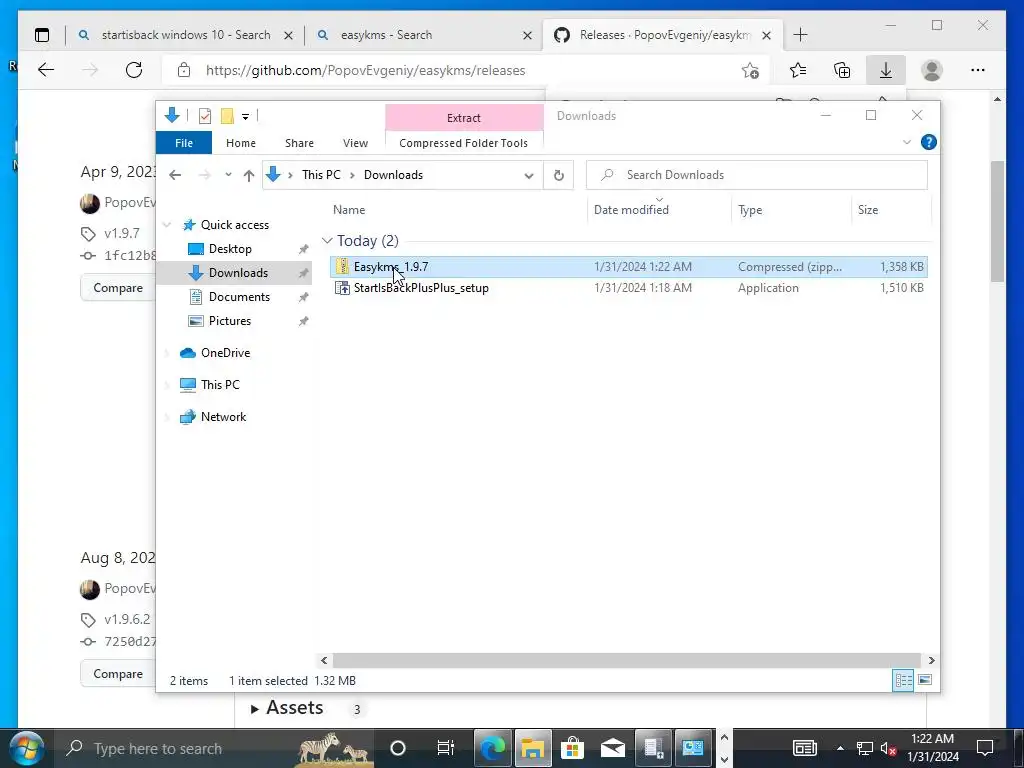Open the address bar history dropdown
Screen dimensions: 1024x768
529,175
